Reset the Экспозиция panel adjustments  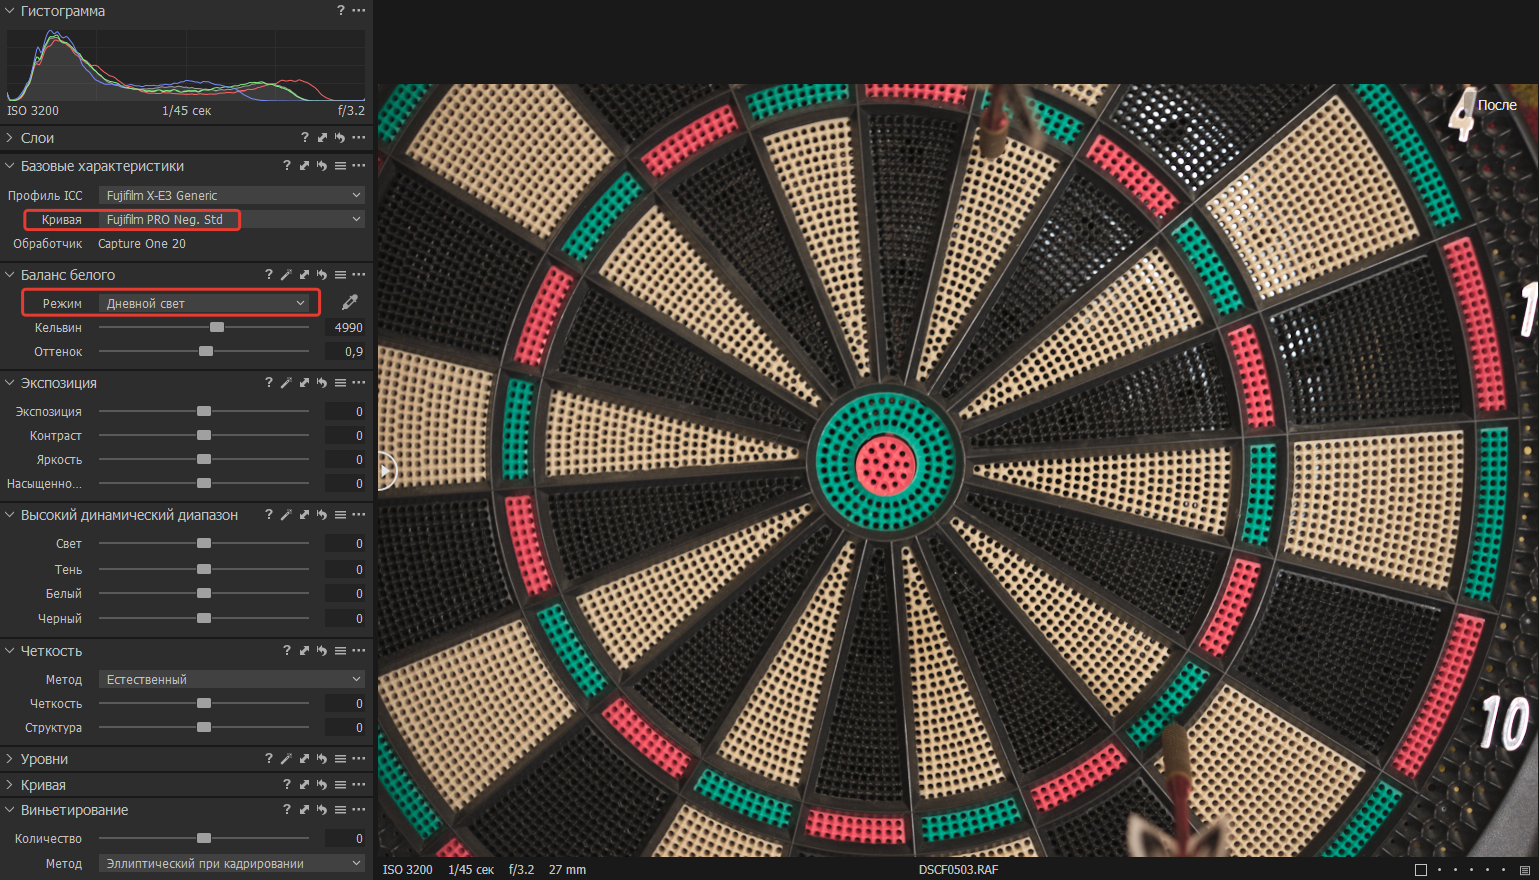[x=322, y=382]
